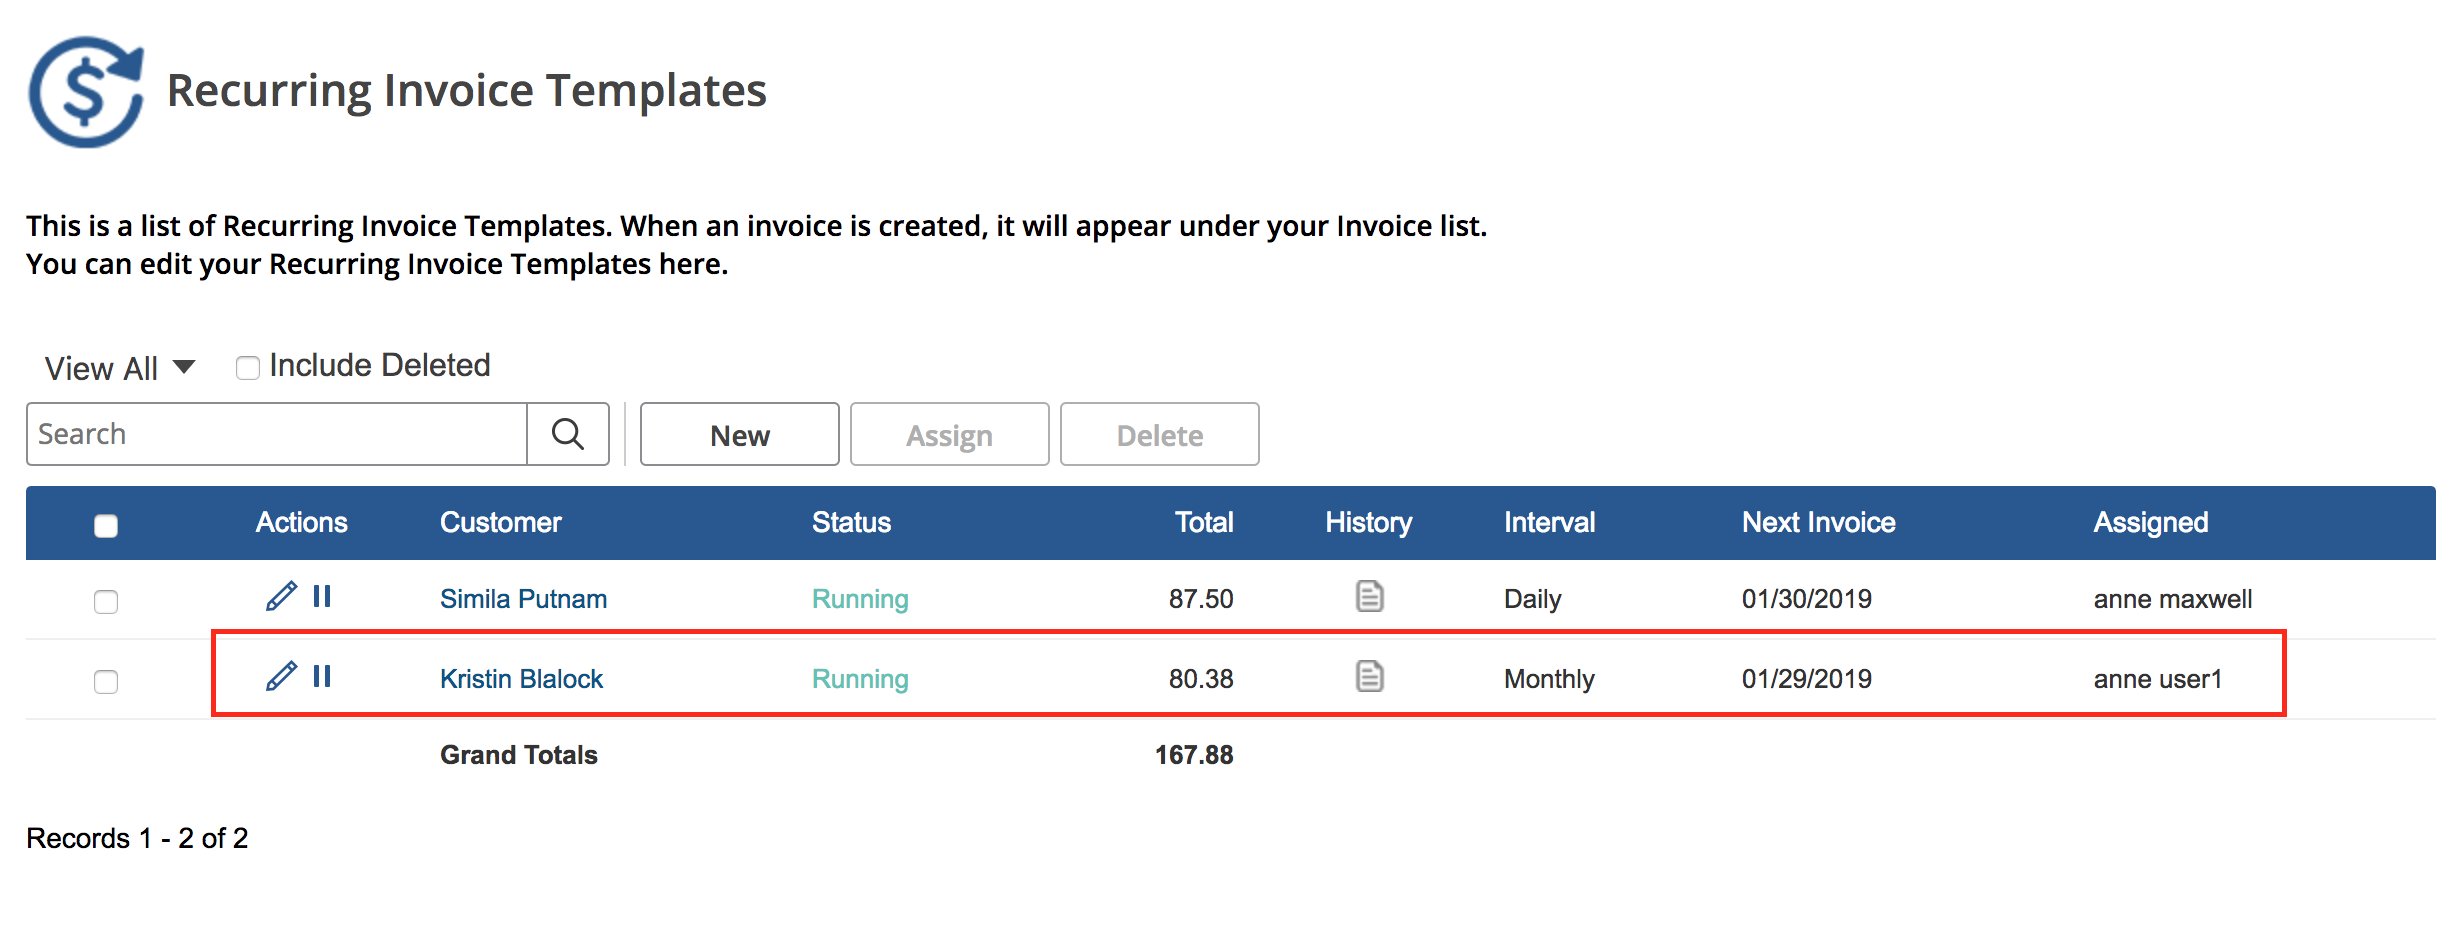This screenshot has width=2456, height=944.
Task: Click the edit pencil for Simila Putnam
Action: (x=281, y=597)
